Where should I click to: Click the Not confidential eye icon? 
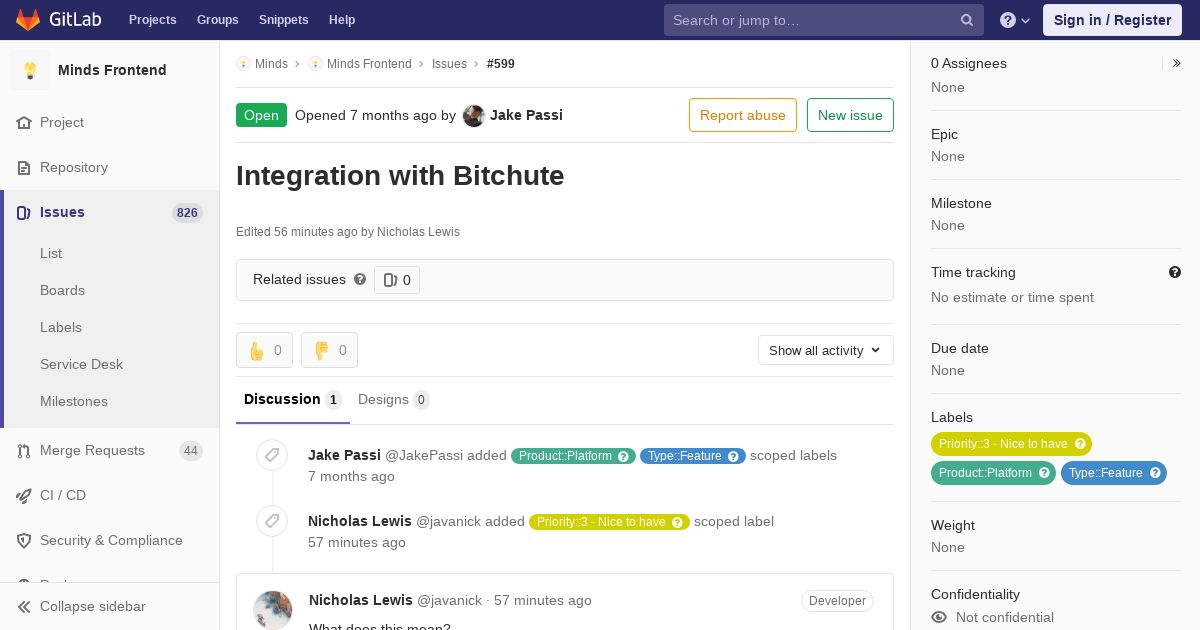tap(939, 617)
